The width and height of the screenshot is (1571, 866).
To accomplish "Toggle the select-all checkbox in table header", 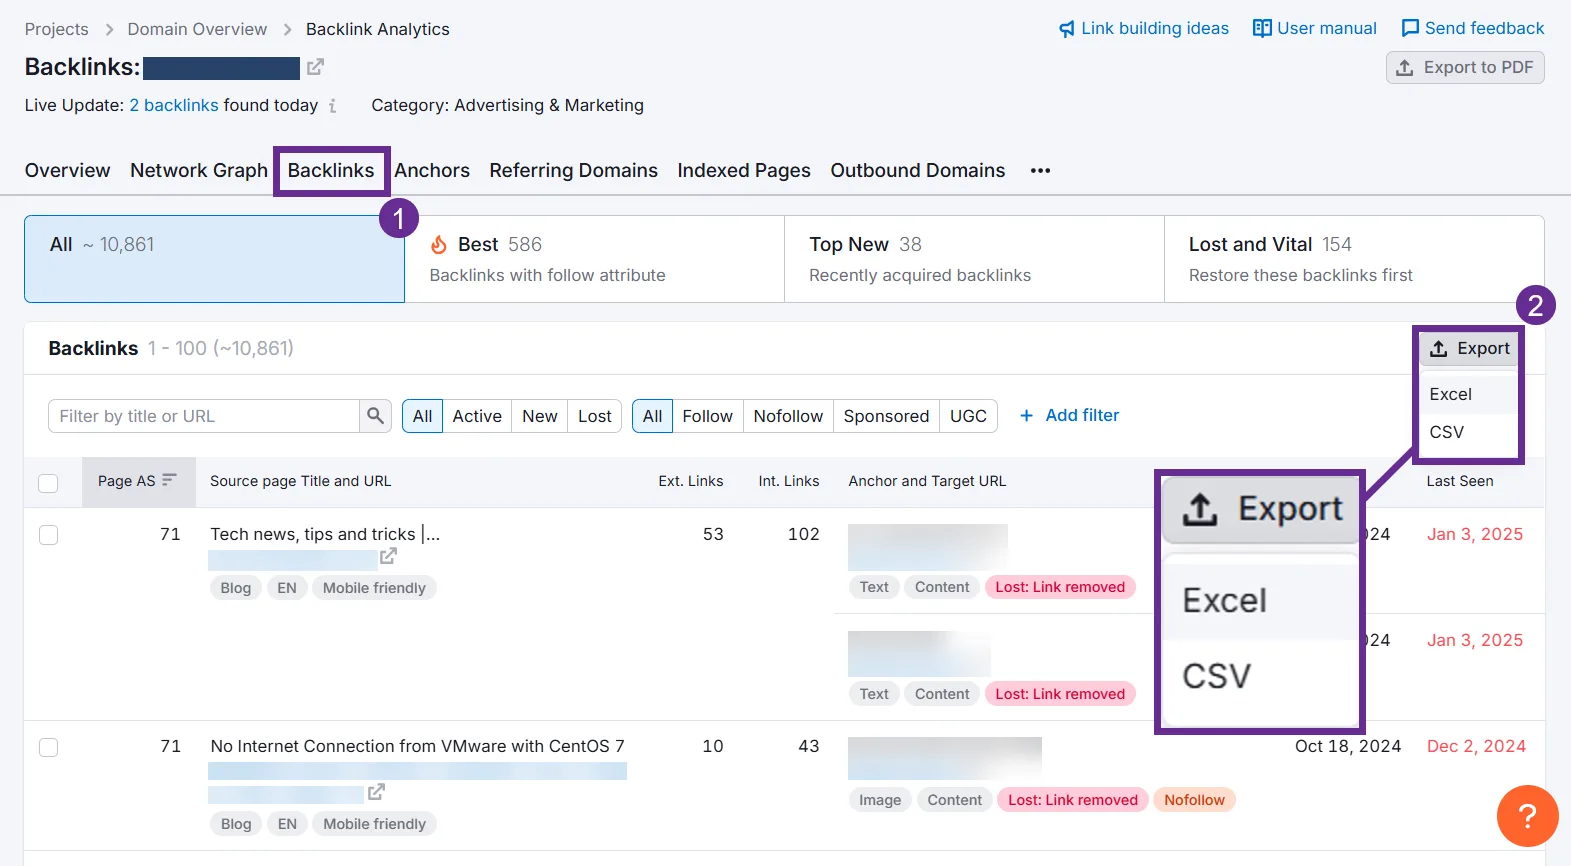I will (x=48, y=483).
